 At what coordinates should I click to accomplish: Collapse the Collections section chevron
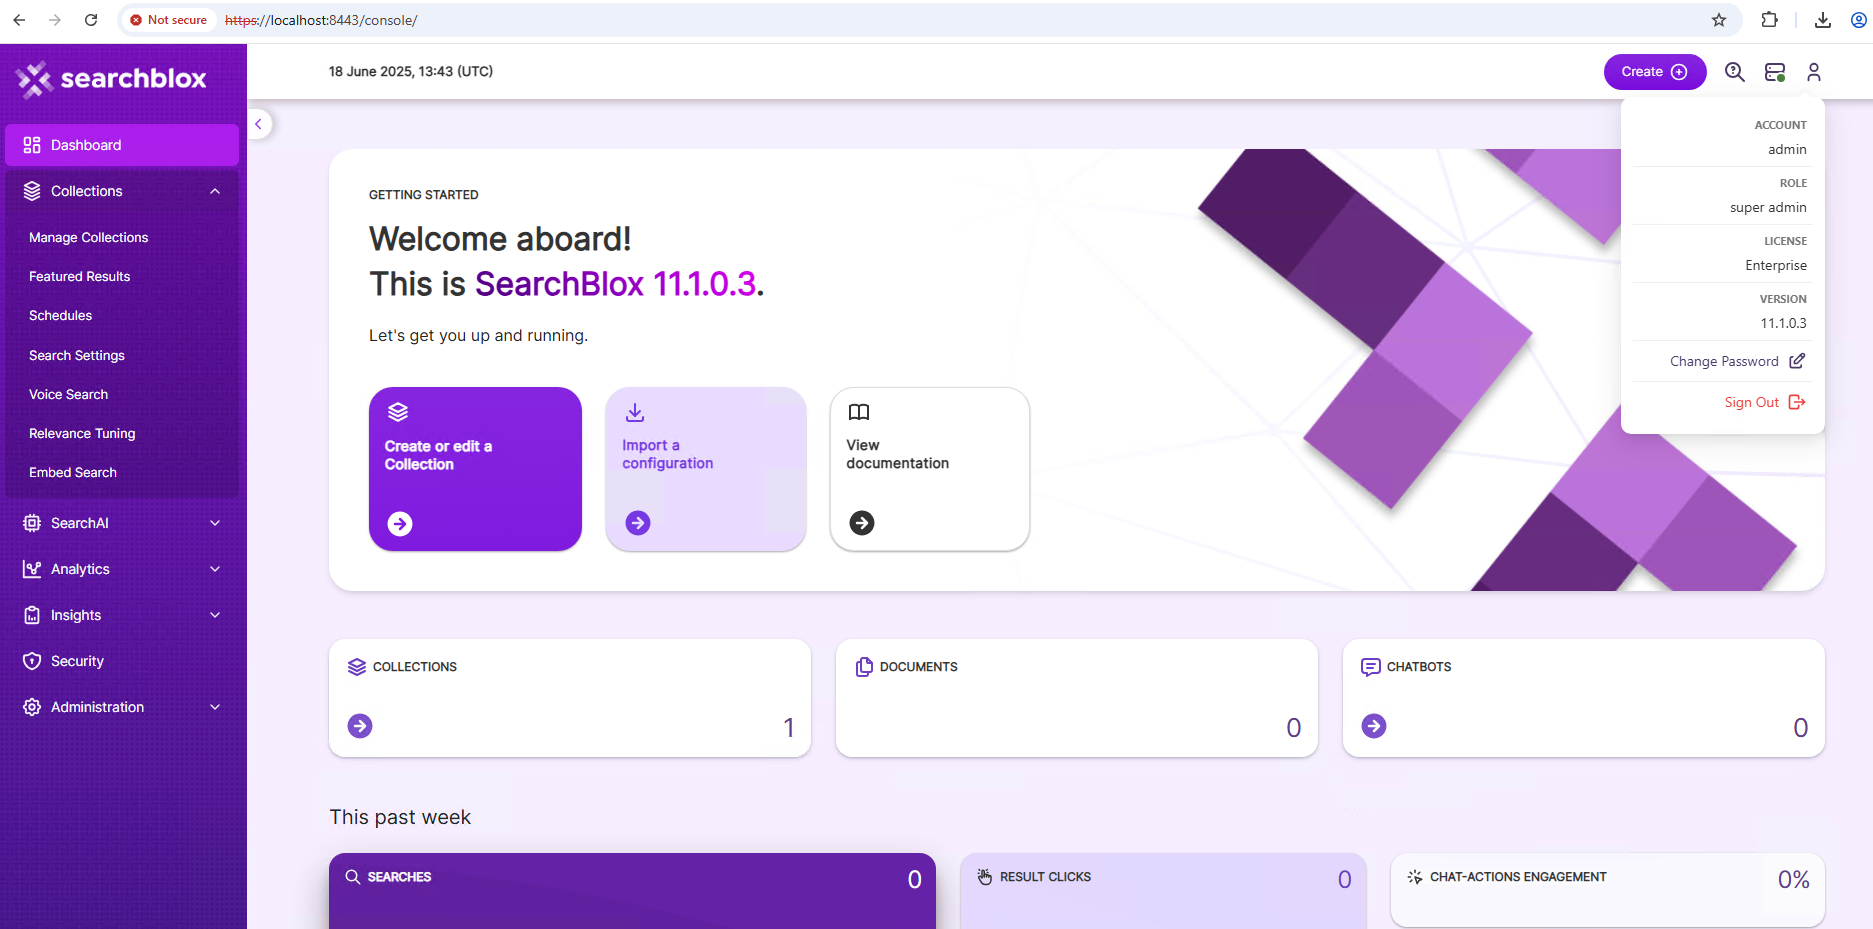pyautogui.click(x=215, y=191)
